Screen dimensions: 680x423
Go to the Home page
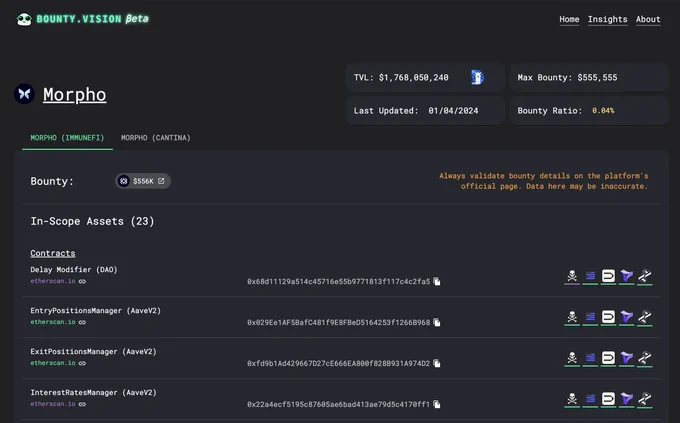coord(569,19)
